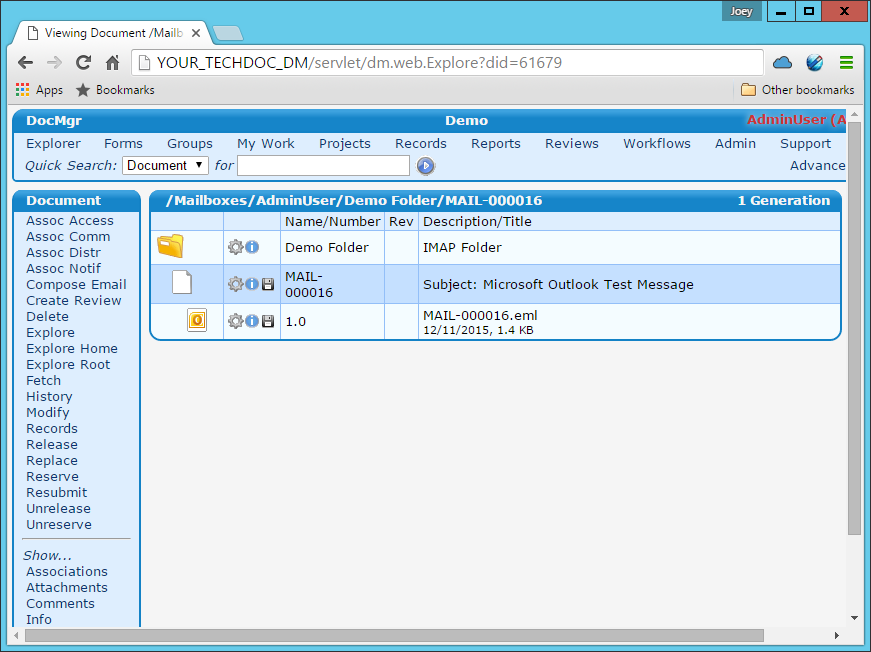Click the MAIL-000016.eml file name

[480, 315]
